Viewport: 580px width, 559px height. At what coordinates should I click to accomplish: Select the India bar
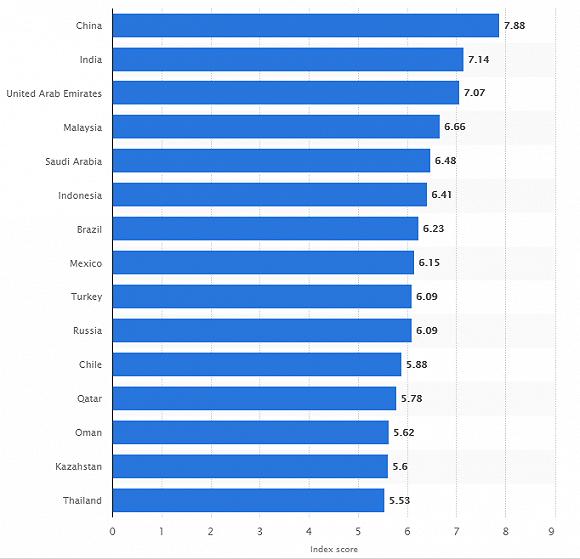288,59
